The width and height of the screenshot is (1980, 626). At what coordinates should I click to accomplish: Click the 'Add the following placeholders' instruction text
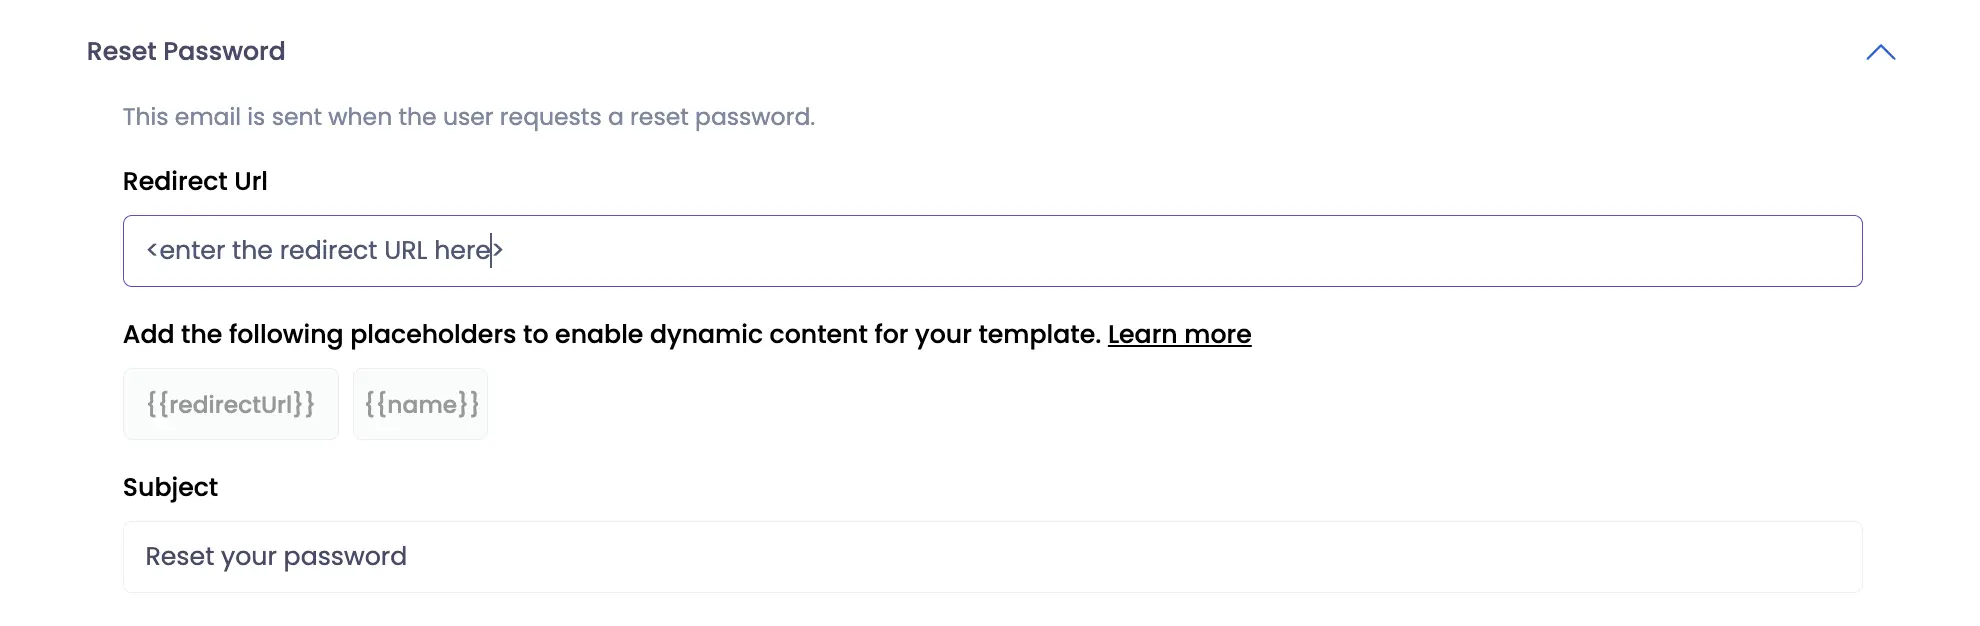612,334
